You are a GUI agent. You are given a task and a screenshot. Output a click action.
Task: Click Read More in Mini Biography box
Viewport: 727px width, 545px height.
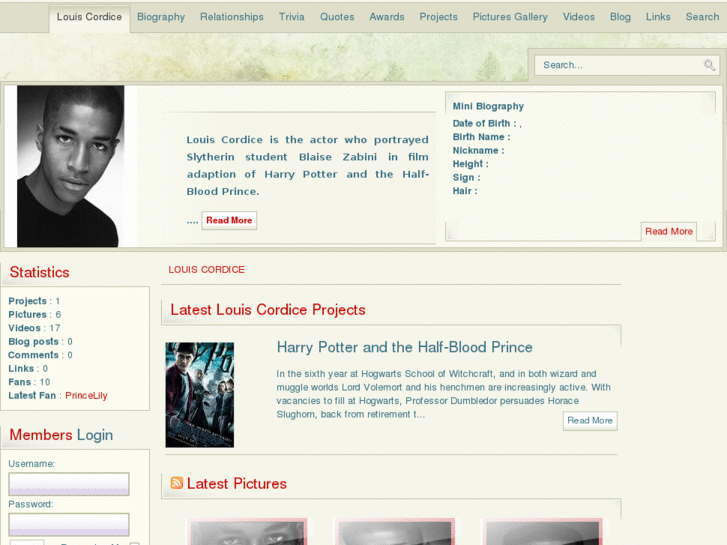pyautogui.click(x=669, y=231)
